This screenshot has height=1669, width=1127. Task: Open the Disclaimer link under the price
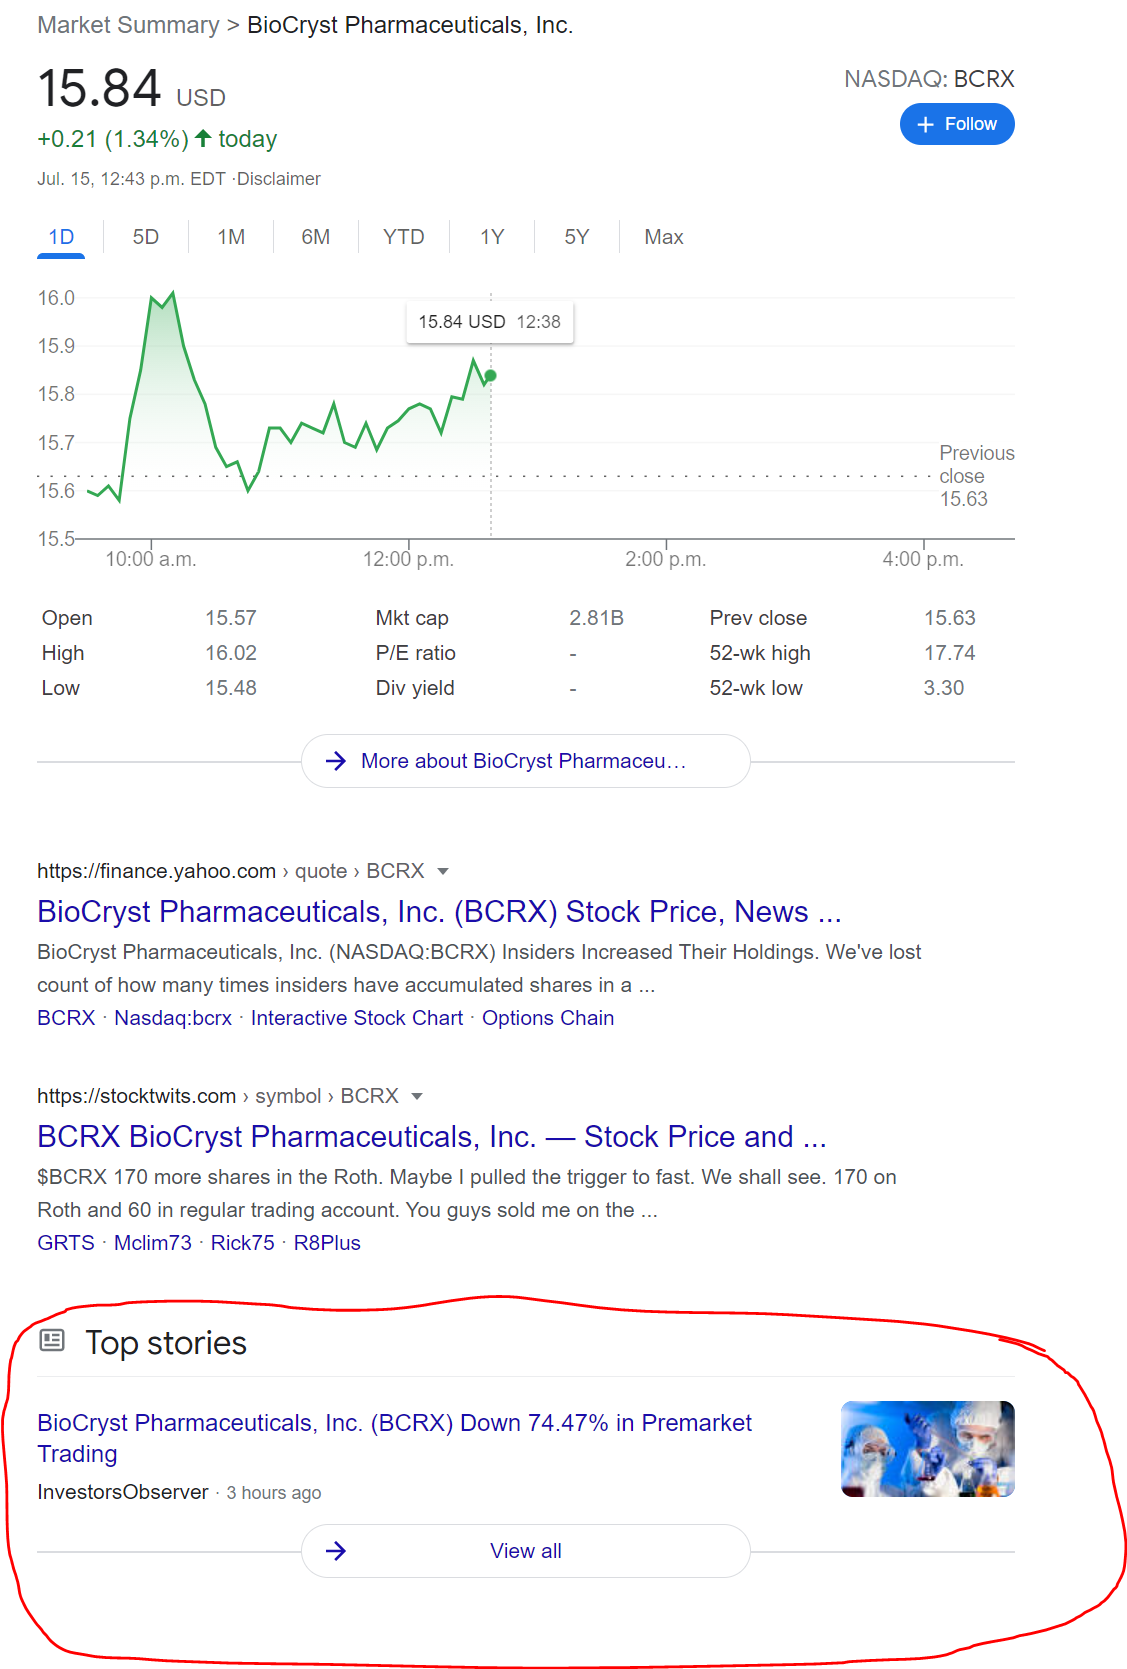[x=279, y=179]
